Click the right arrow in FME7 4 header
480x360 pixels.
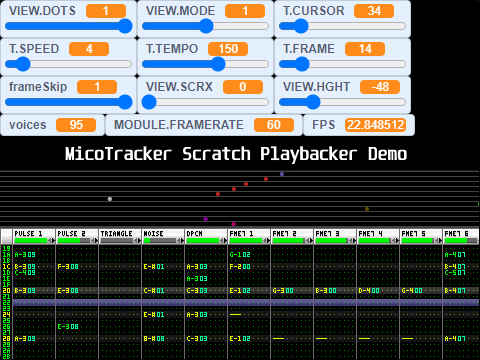tap(397, 240)
